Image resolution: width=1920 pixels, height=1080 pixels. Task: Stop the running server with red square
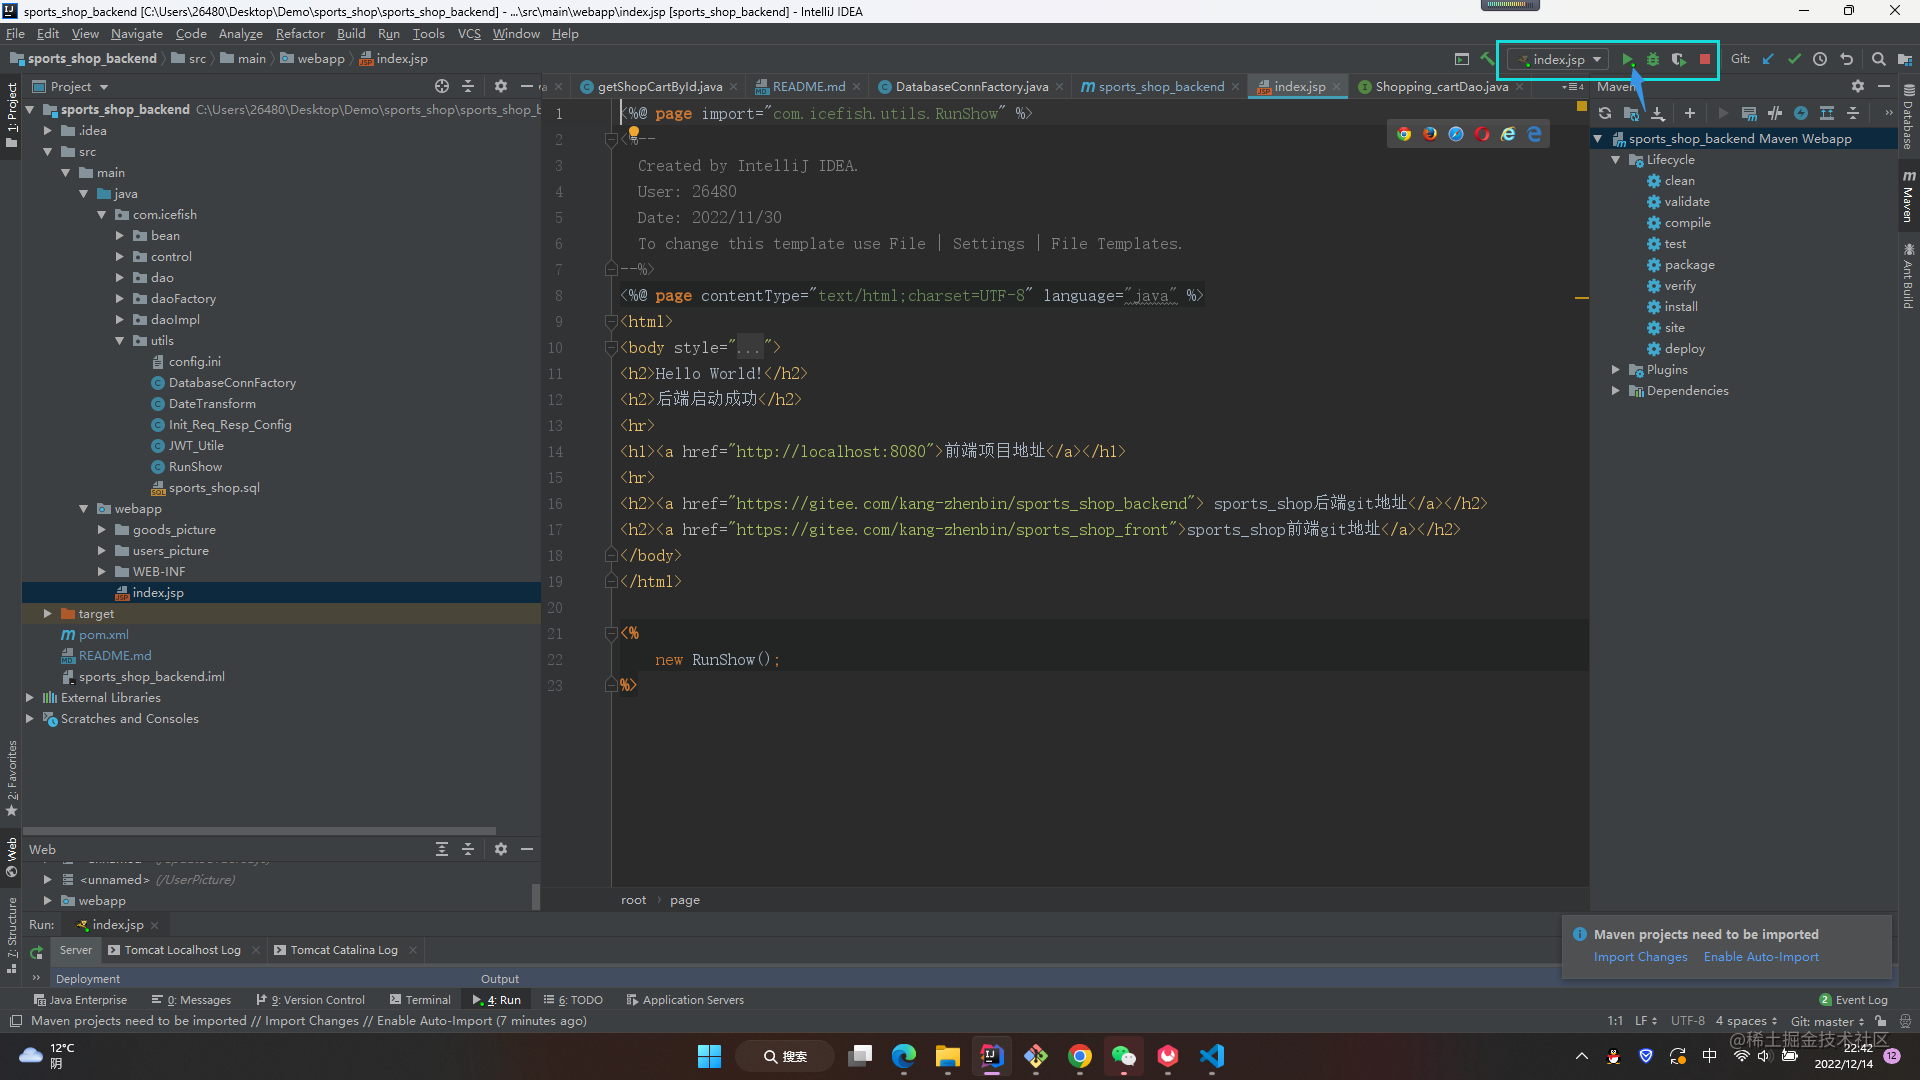point(1705,60)
